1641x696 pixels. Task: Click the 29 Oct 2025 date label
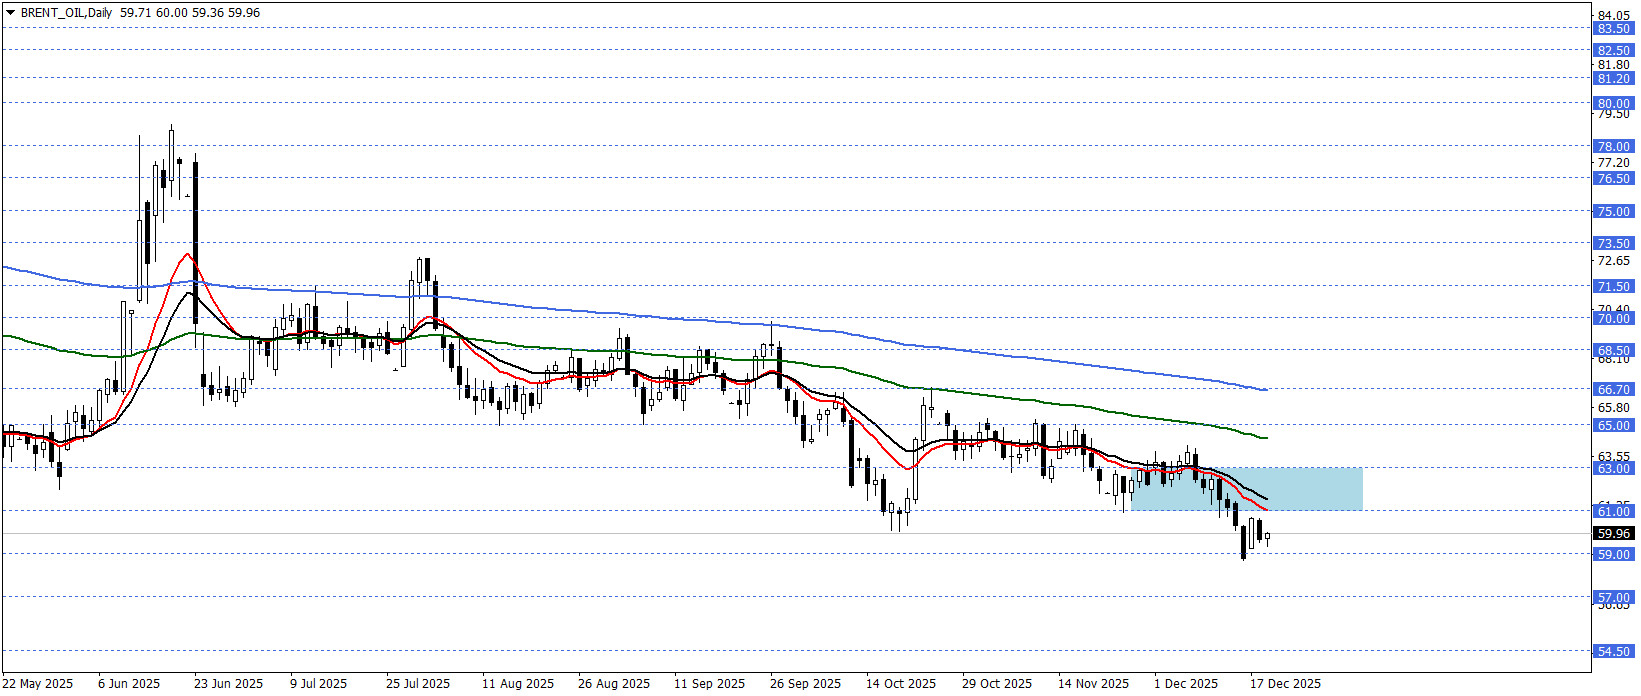click(997, 684)
